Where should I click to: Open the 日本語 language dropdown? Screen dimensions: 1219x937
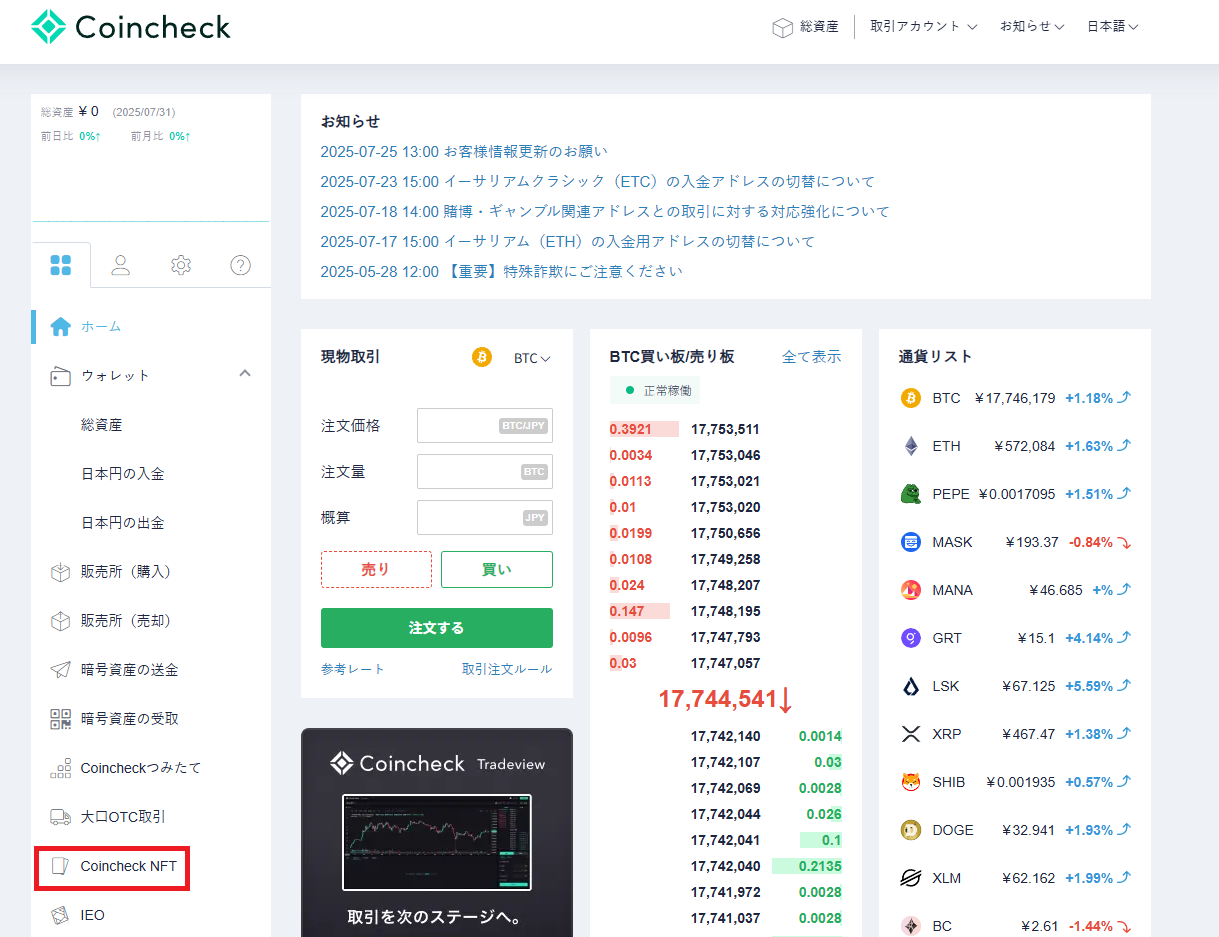pyautogui.click(x=1112, y=27)
